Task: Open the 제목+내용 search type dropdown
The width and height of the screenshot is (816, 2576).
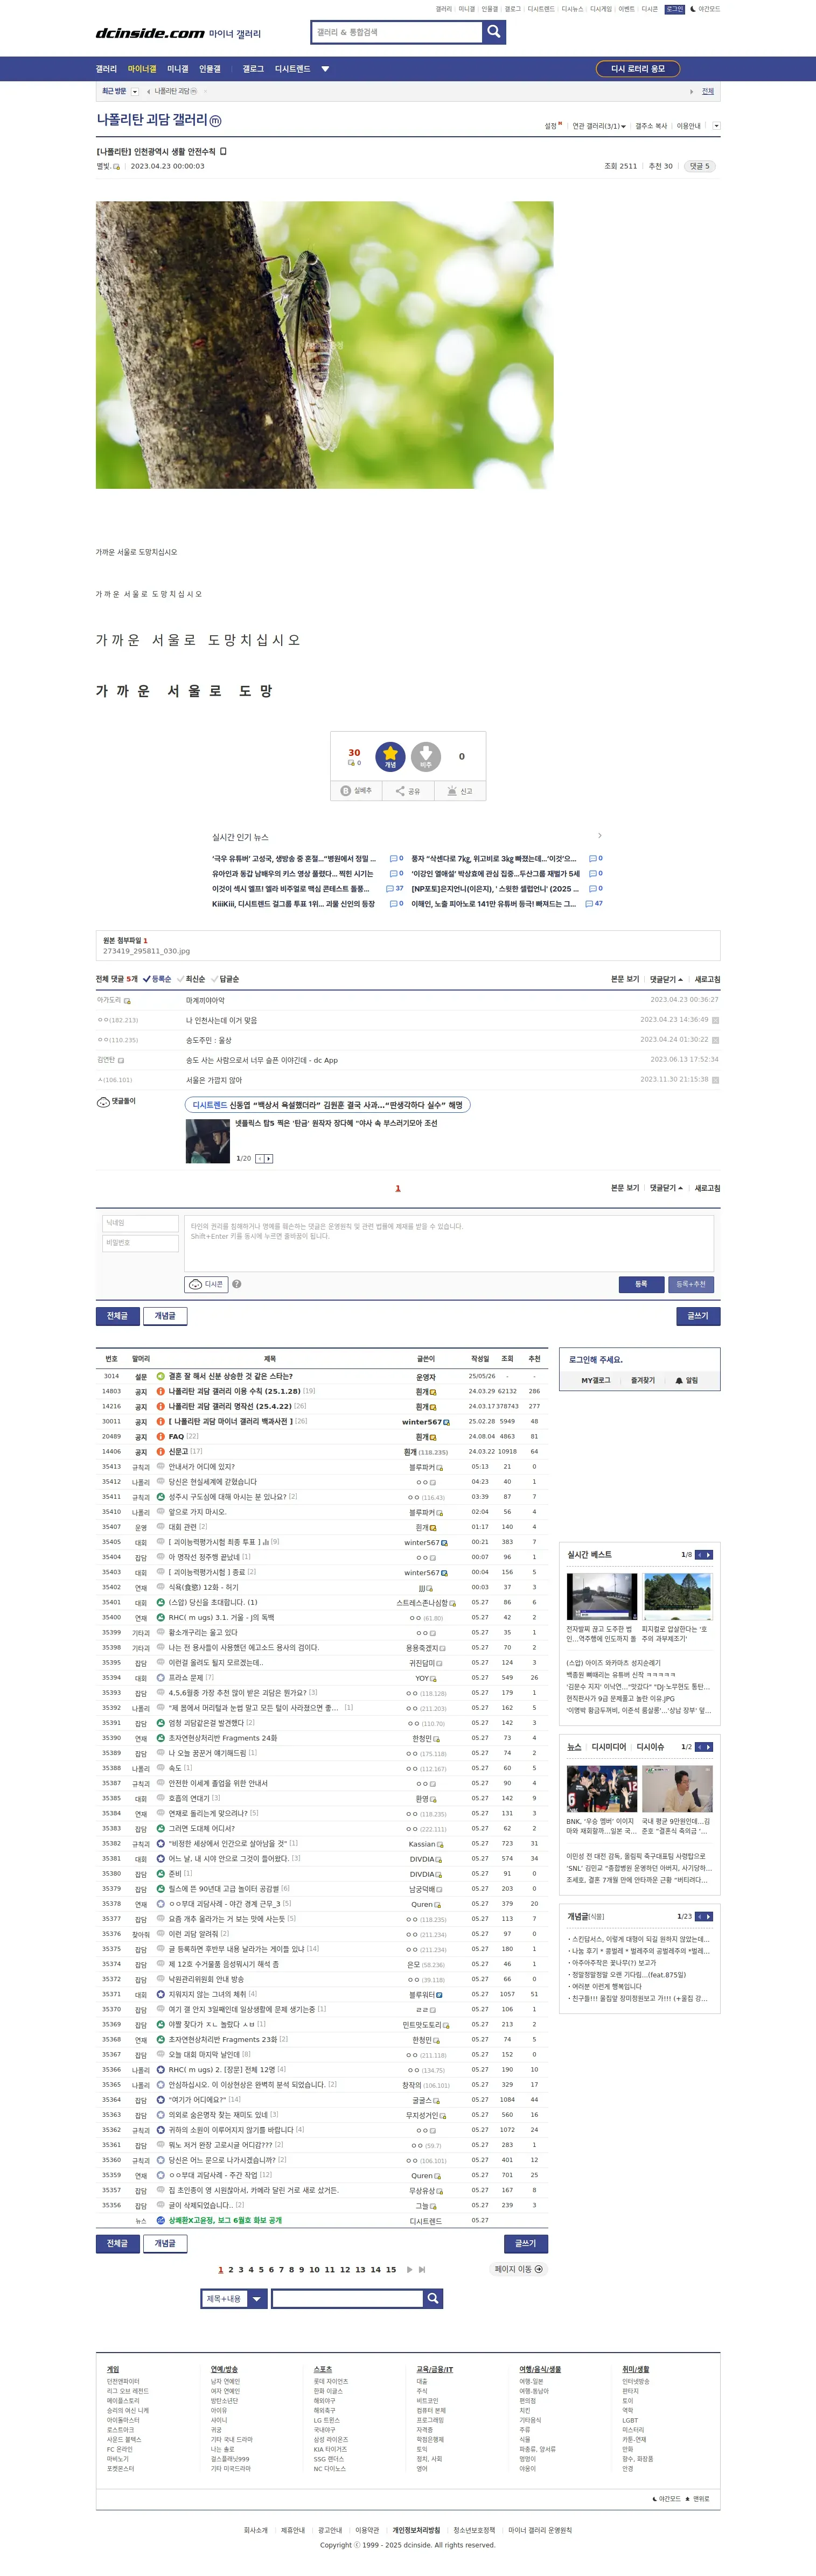Action: coord(234,2299)
